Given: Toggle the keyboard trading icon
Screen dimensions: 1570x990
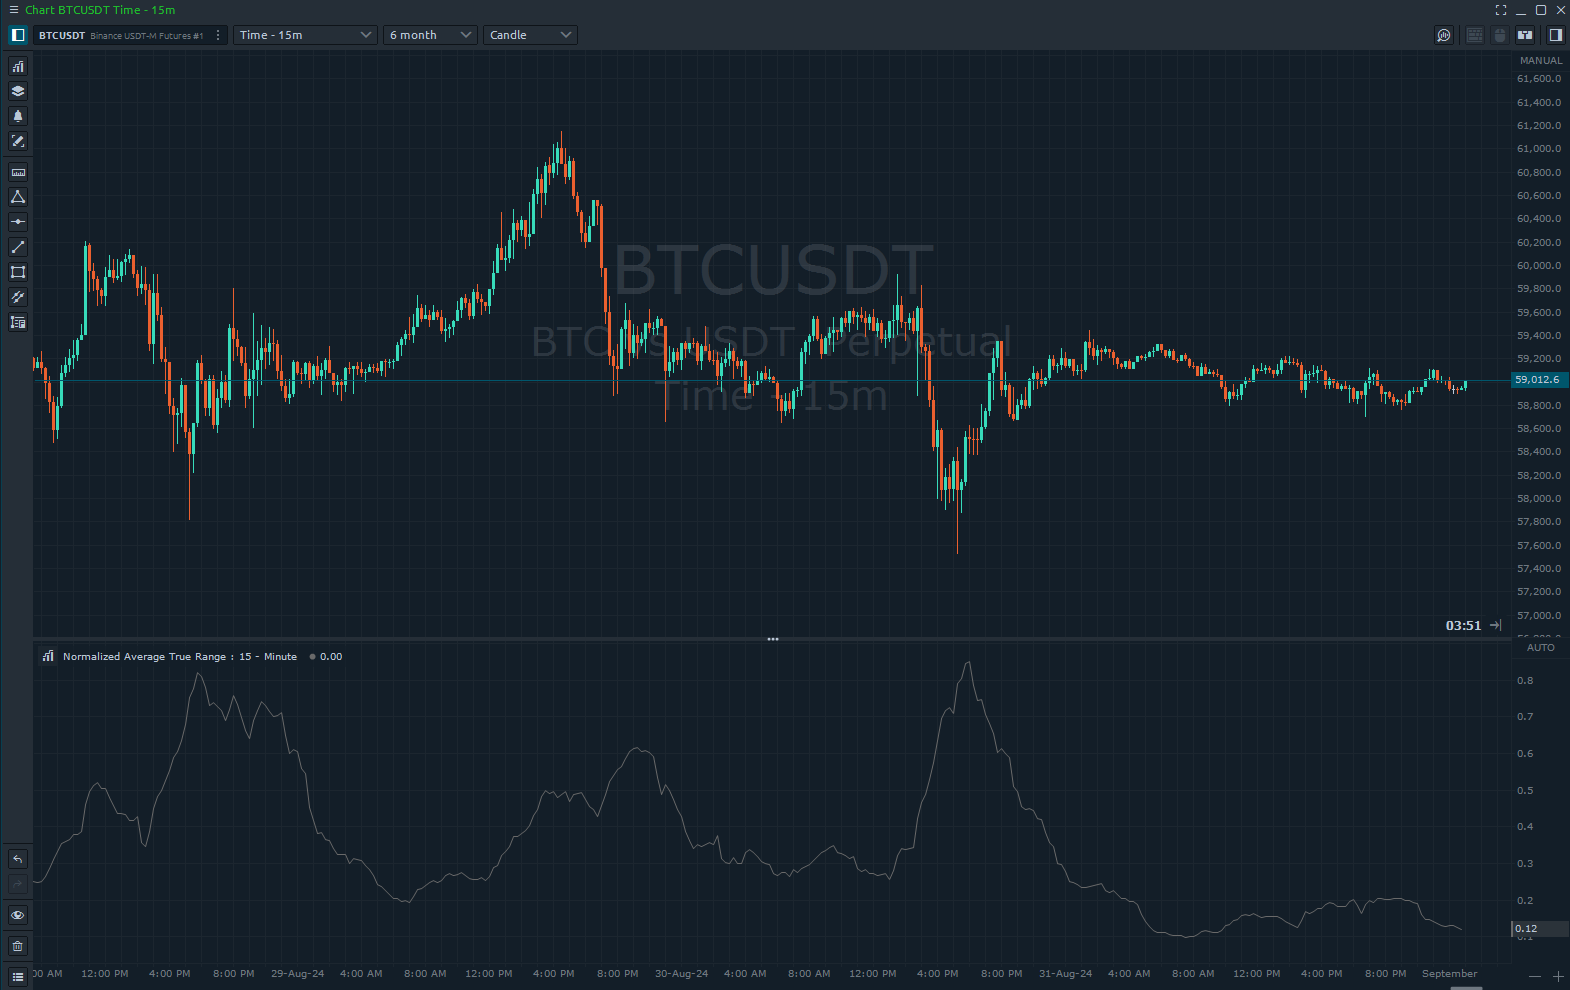Looking at the screenshot, I should tap(1475, 35).
